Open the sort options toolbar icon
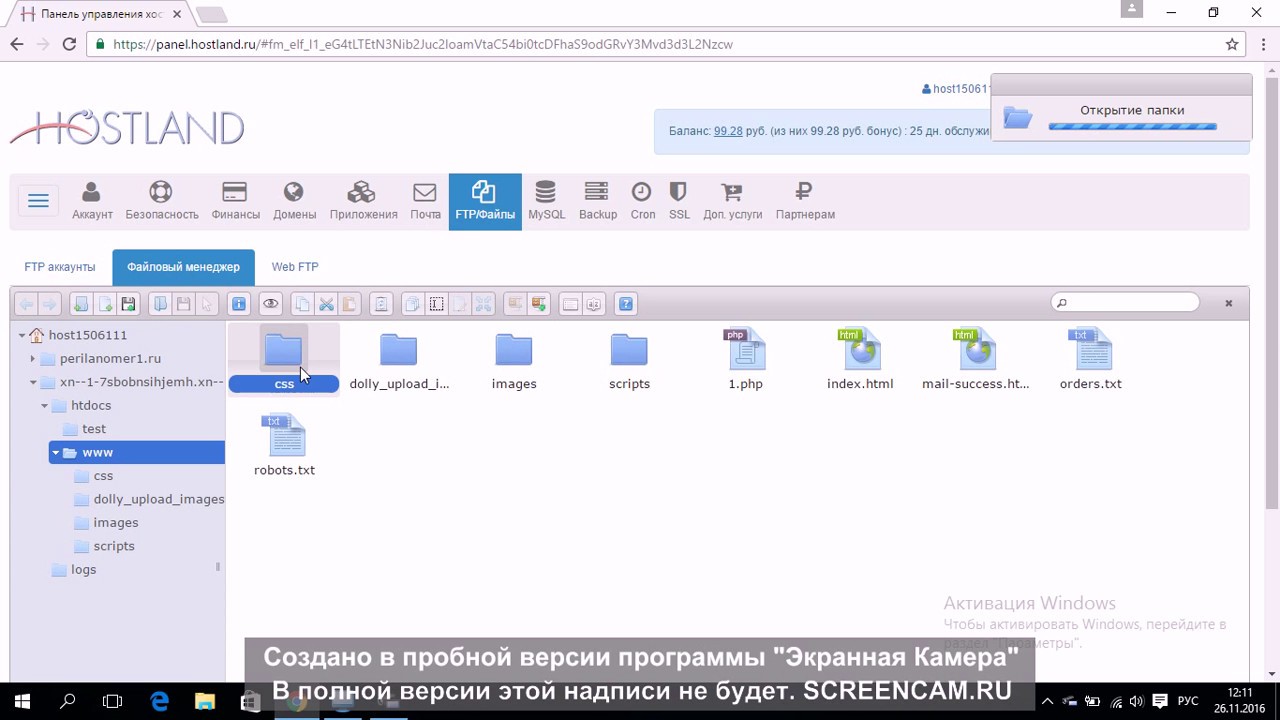The width and height of the screenshot is (1280, 720). (x=594, y=304)
